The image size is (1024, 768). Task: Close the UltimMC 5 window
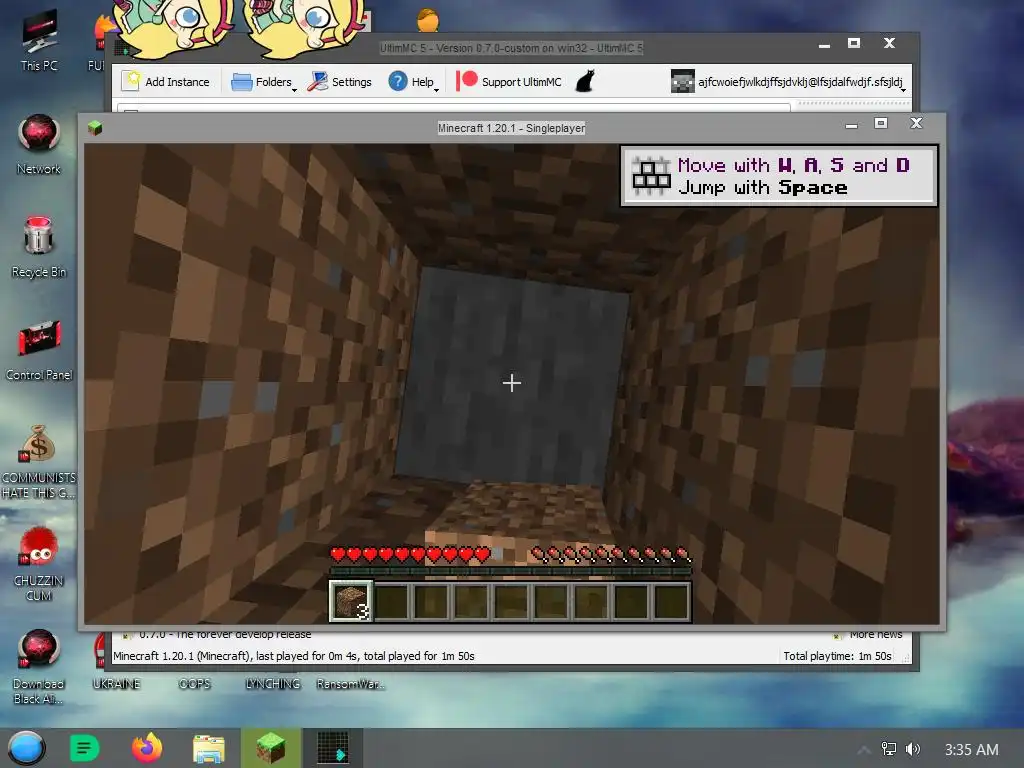point(889,43)
